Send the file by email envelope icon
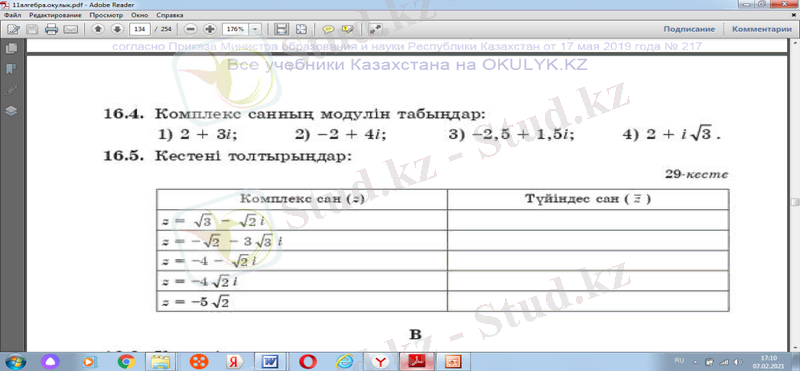Viewport: 800px width, 371px height. [70, 29]
